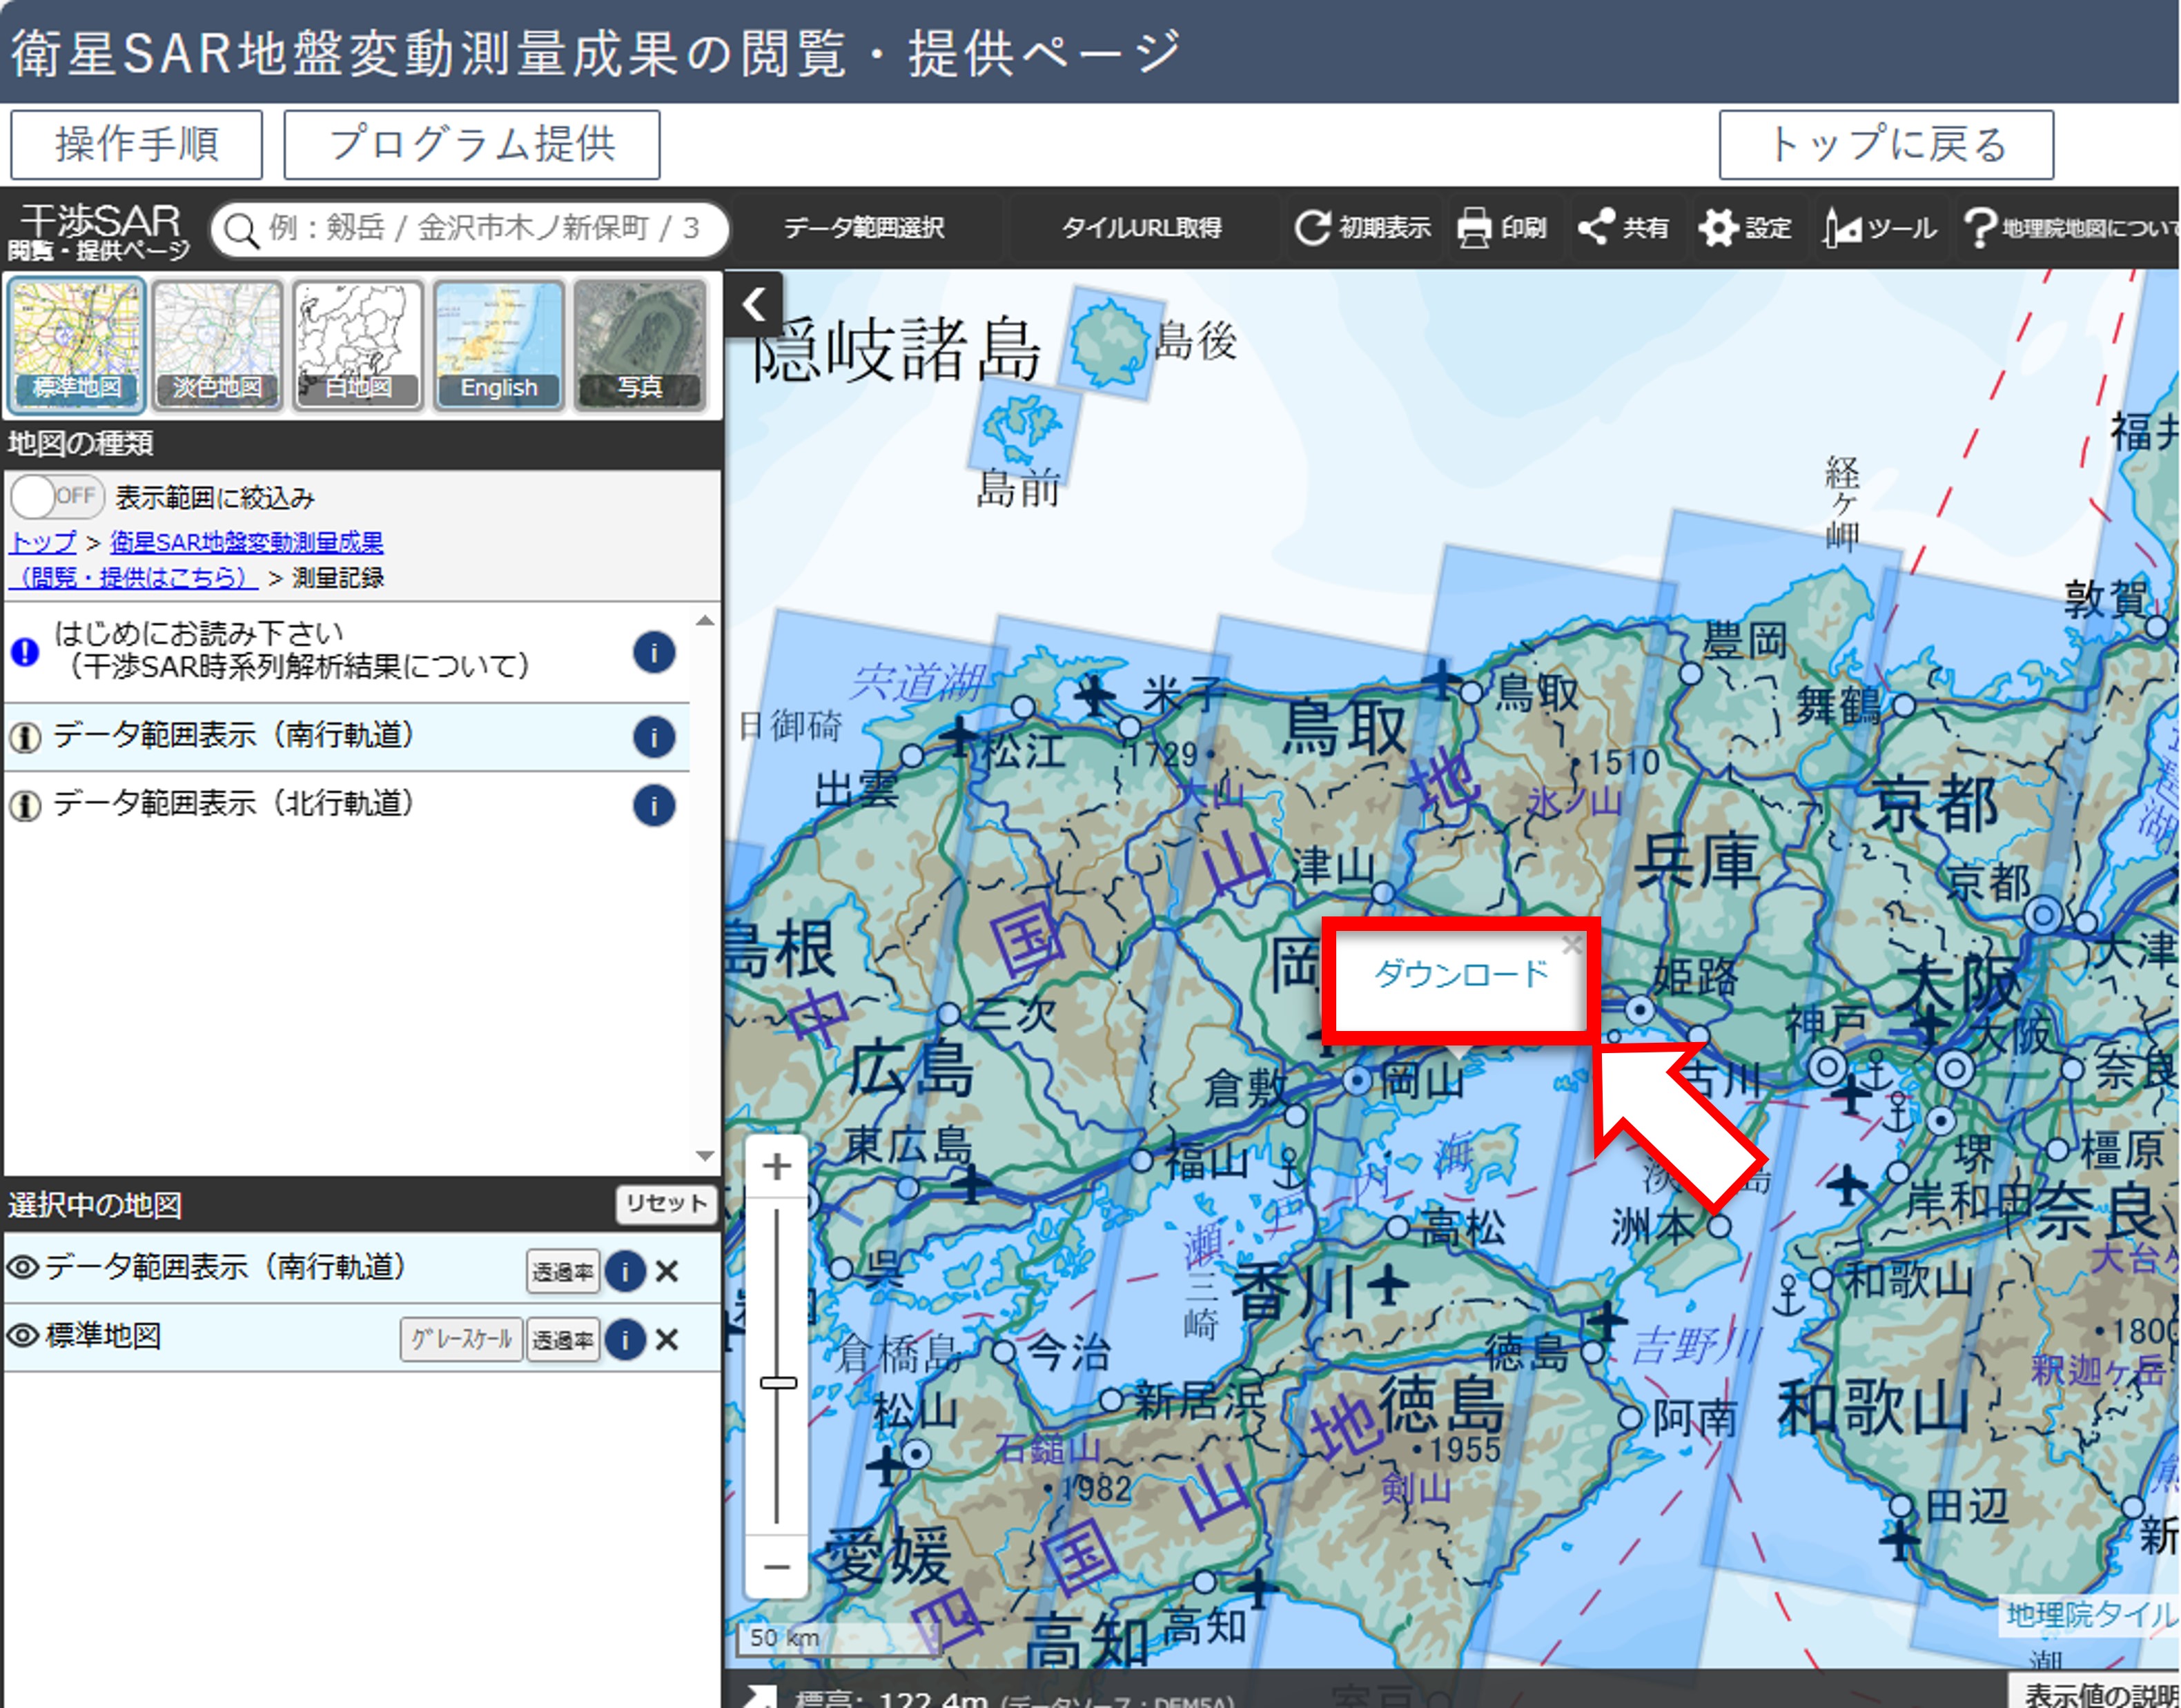Follow 衛星SAR地盤変動測量成果 breadcrumb link
The width and height of the screenshot is (2181, 1708).
(247, 543)
